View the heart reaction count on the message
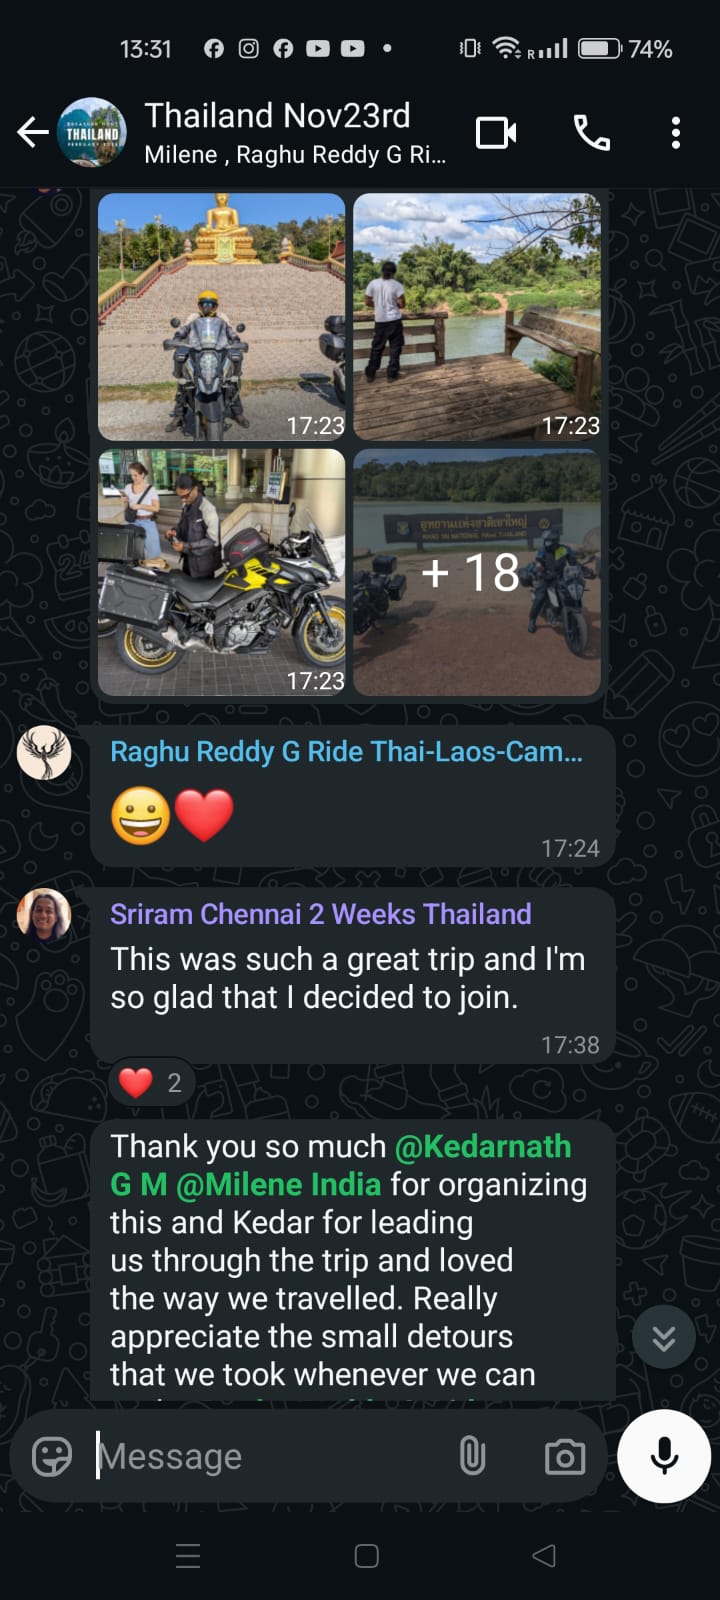Viewport: 720px width, 1600px height. (151, 1082)
